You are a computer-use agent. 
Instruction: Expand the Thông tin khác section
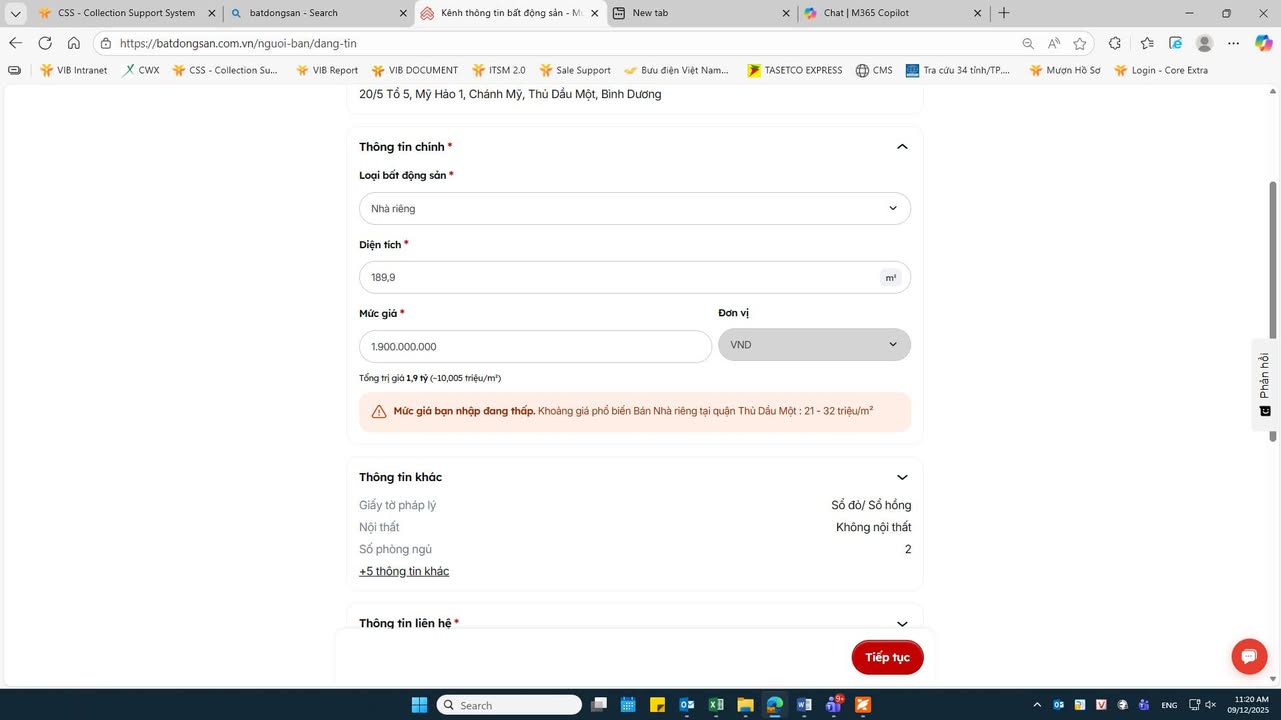pos(901,477)
